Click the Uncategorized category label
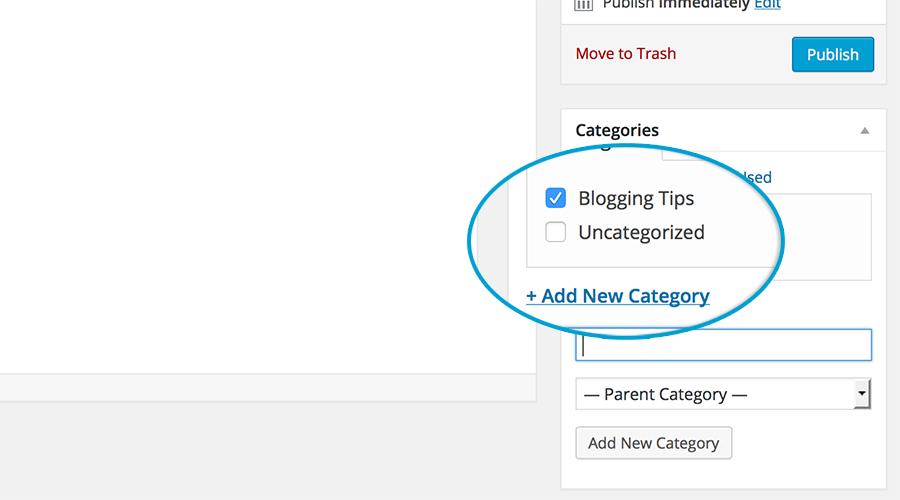Screen dimensions: 900x500 pyautogui.click(x=641, y=232)
